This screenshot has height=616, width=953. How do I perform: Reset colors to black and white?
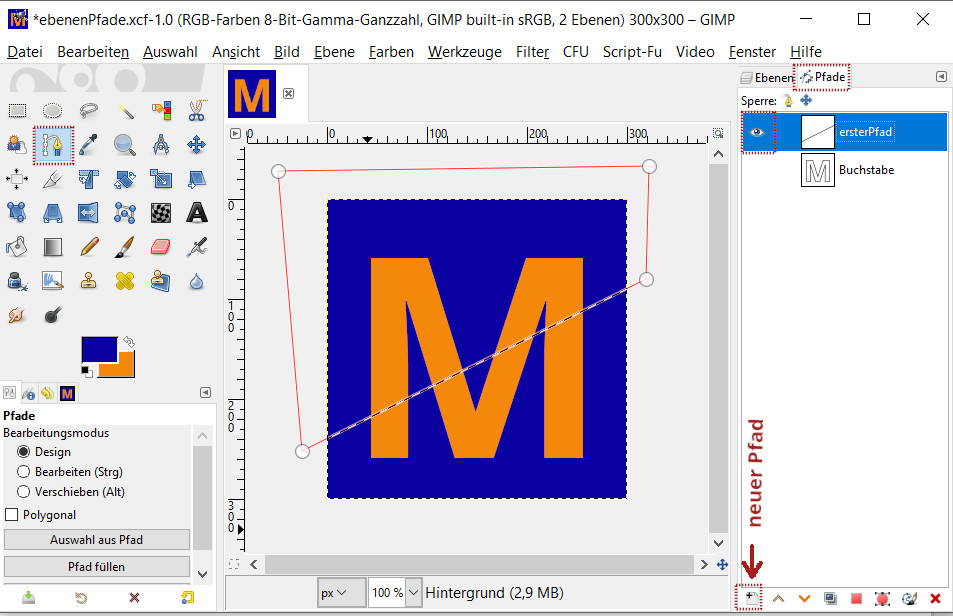pyautogui.click(x=87, y=371)
